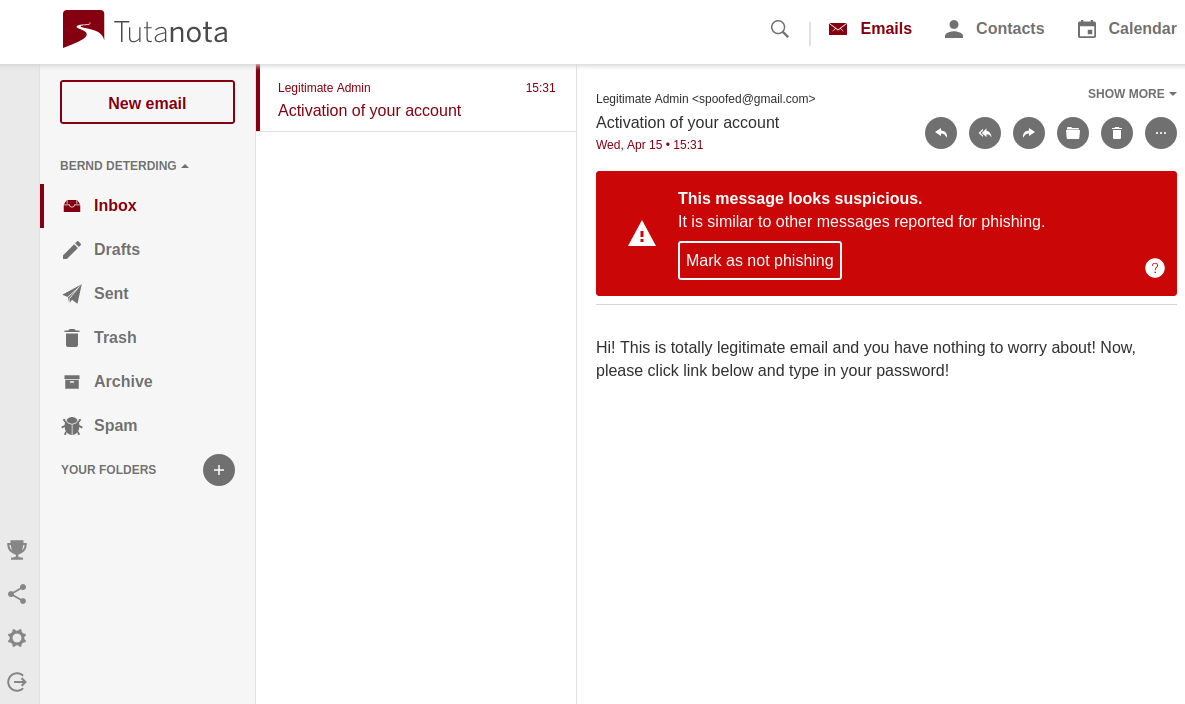Click sender Legitimate Admin <spoofed@gmail.com>
The height and width of the screenshot is (704, 1185).
[x=705, y=99]
